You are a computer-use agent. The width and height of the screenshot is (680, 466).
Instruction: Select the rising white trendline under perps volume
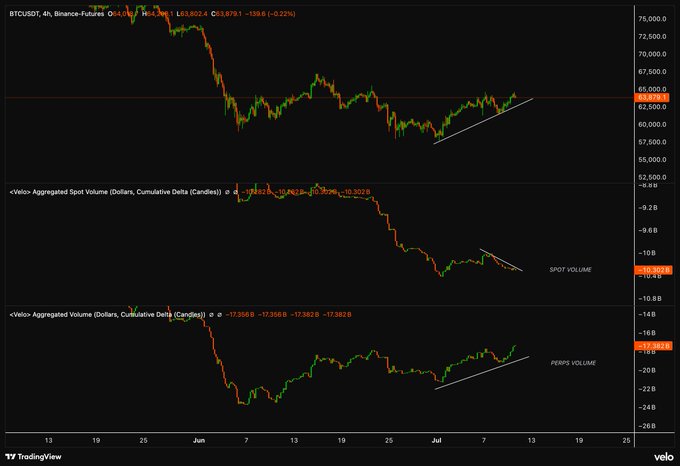[x=482, y=373]
